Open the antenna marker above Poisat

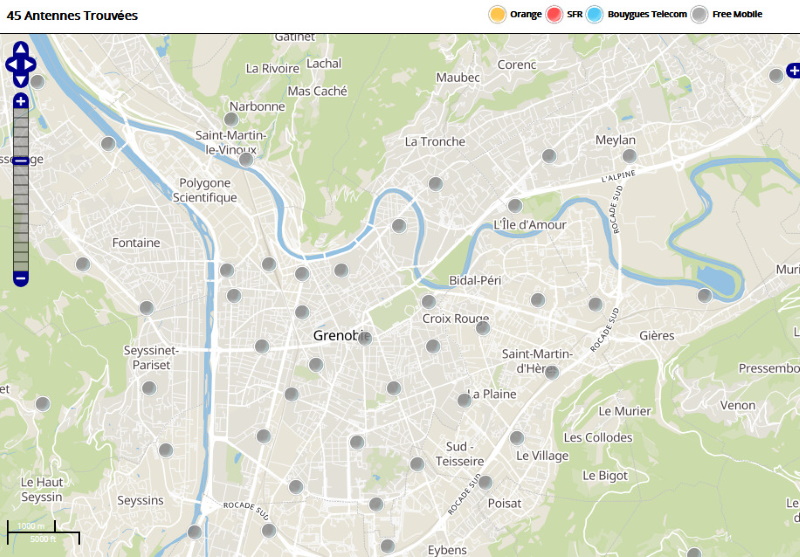pyautogui.click(x=485, y=482)
